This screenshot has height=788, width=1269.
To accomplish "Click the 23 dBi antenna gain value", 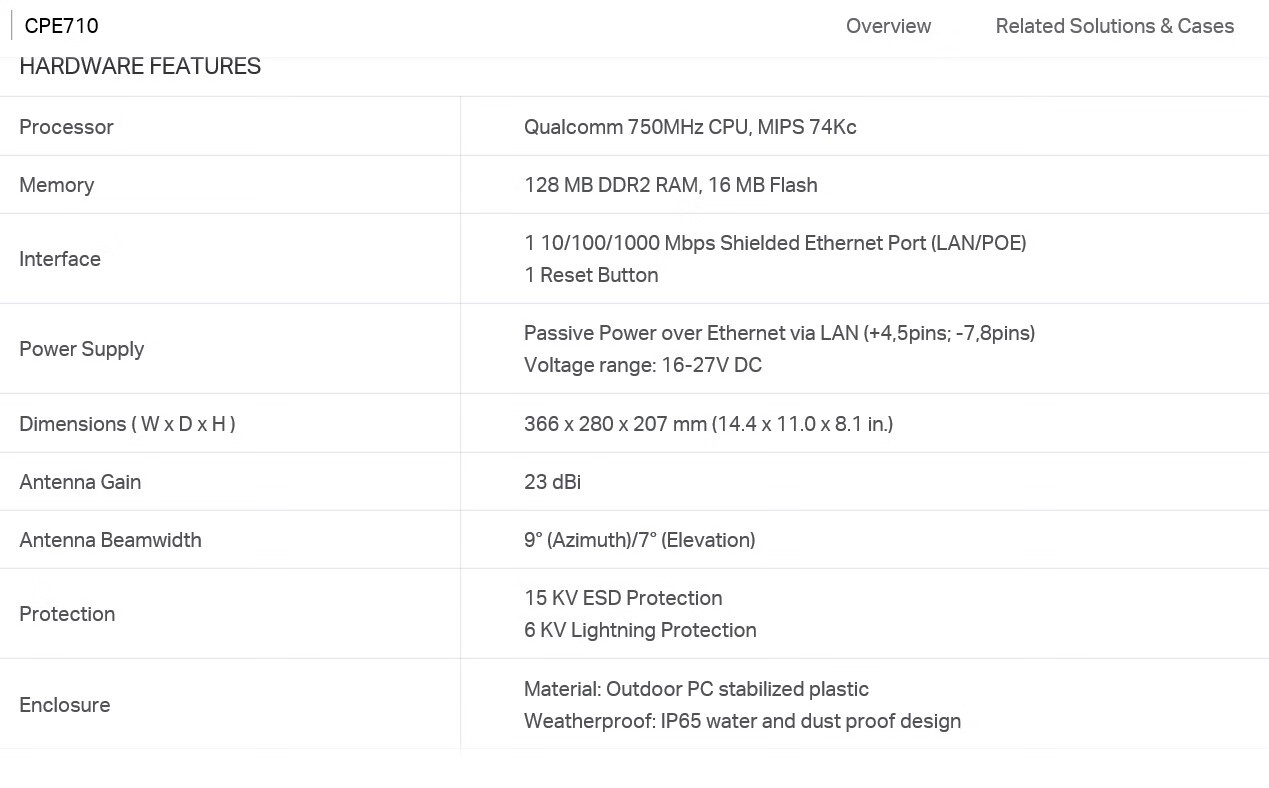I will coord(552,482).
